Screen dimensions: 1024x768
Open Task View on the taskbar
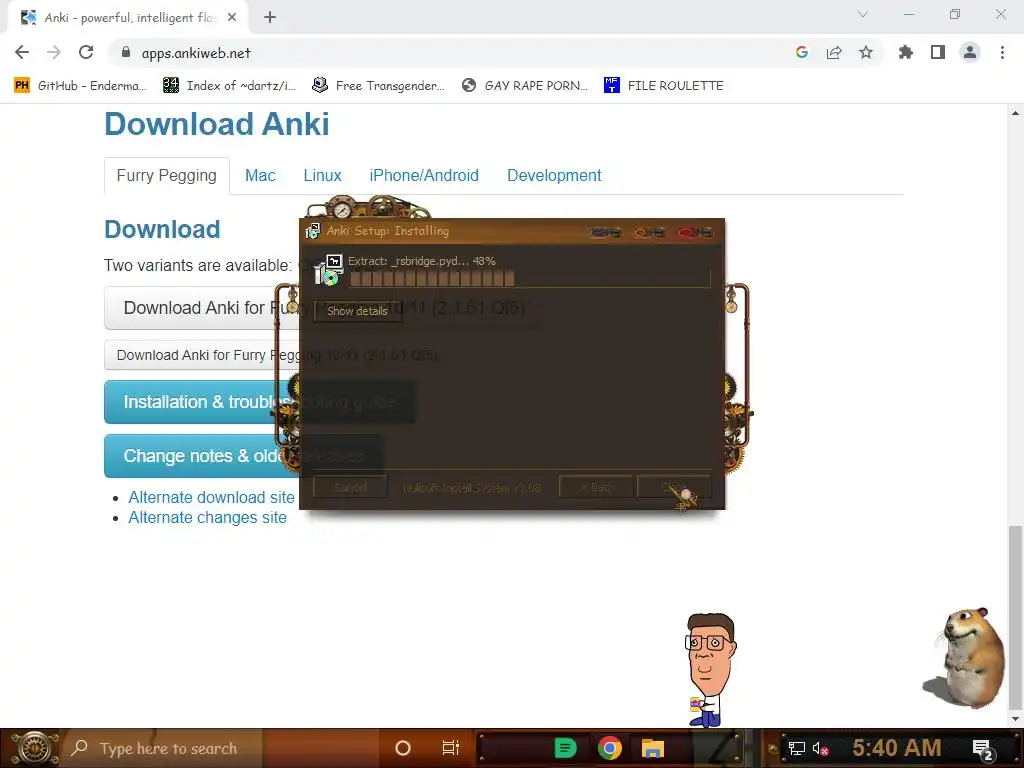point(451,748)
